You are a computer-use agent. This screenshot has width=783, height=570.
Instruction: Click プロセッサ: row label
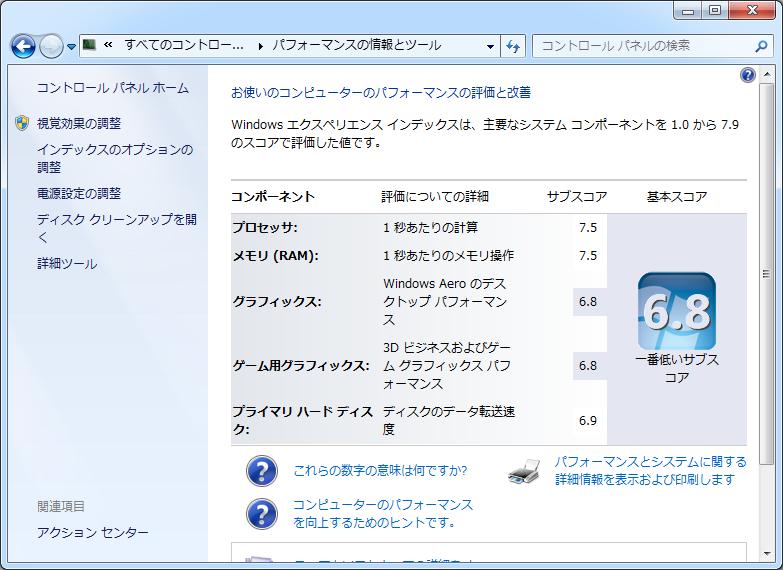tap(265, 227)
